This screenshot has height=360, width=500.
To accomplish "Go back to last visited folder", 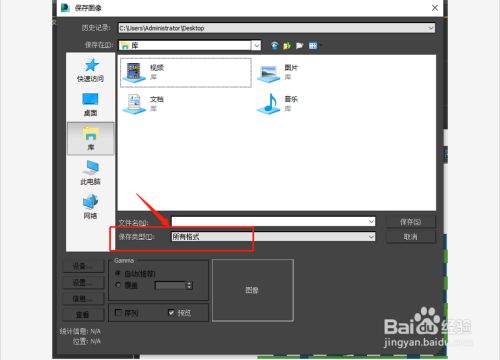I will click(274, 45).
